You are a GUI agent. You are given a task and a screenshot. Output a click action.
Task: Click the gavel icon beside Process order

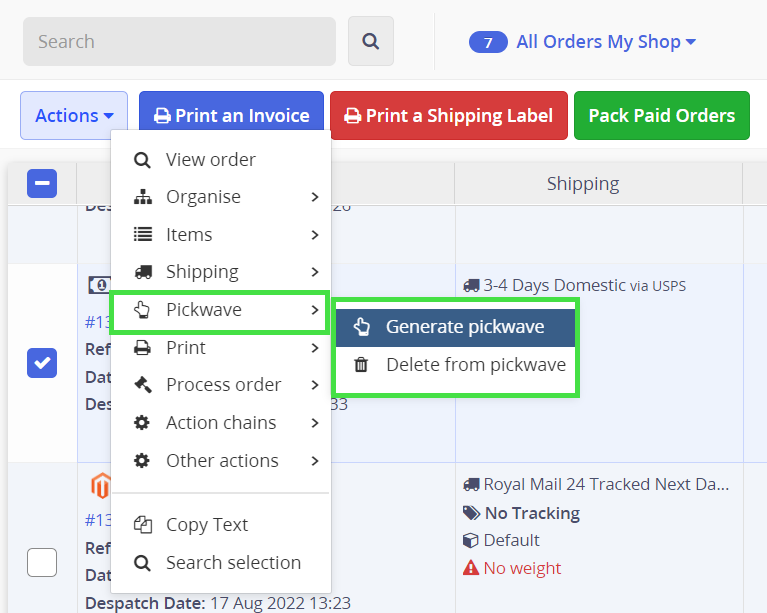coord(143,385)
